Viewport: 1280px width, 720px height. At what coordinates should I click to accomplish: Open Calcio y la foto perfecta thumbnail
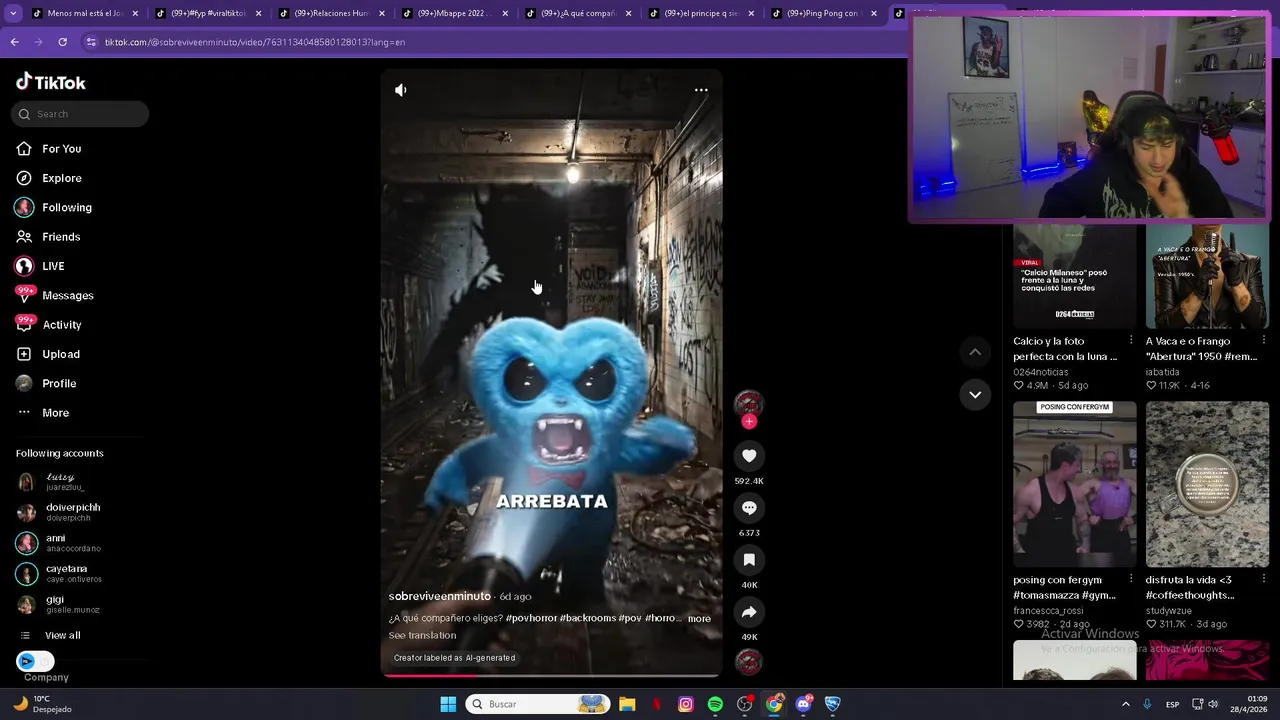click(x=1075, y=277)
